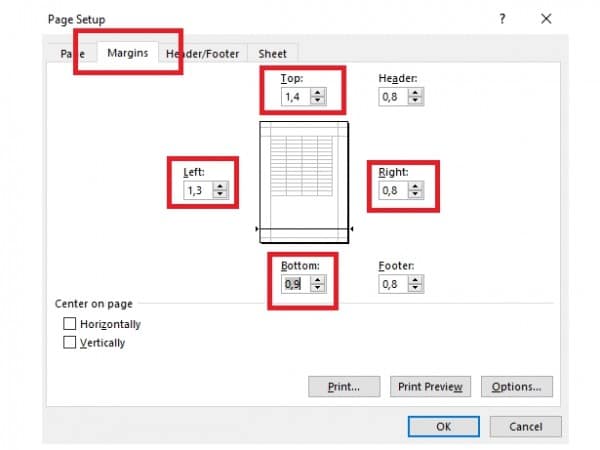Increase the Right margin value

click(x=416, y=186)
